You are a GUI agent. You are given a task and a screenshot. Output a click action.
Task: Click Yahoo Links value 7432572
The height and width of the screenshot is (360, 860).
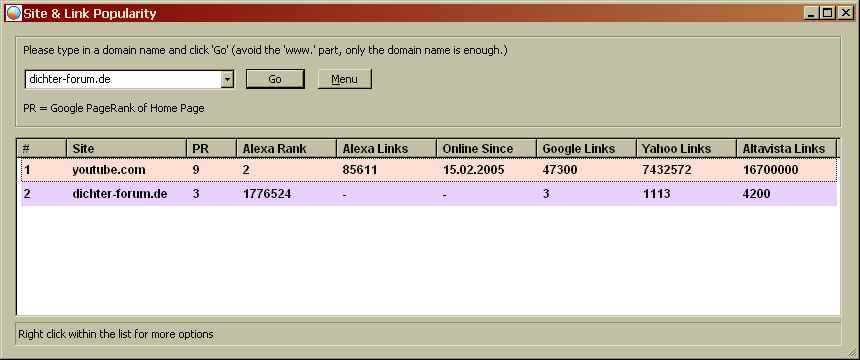click(x=666, y=170)
